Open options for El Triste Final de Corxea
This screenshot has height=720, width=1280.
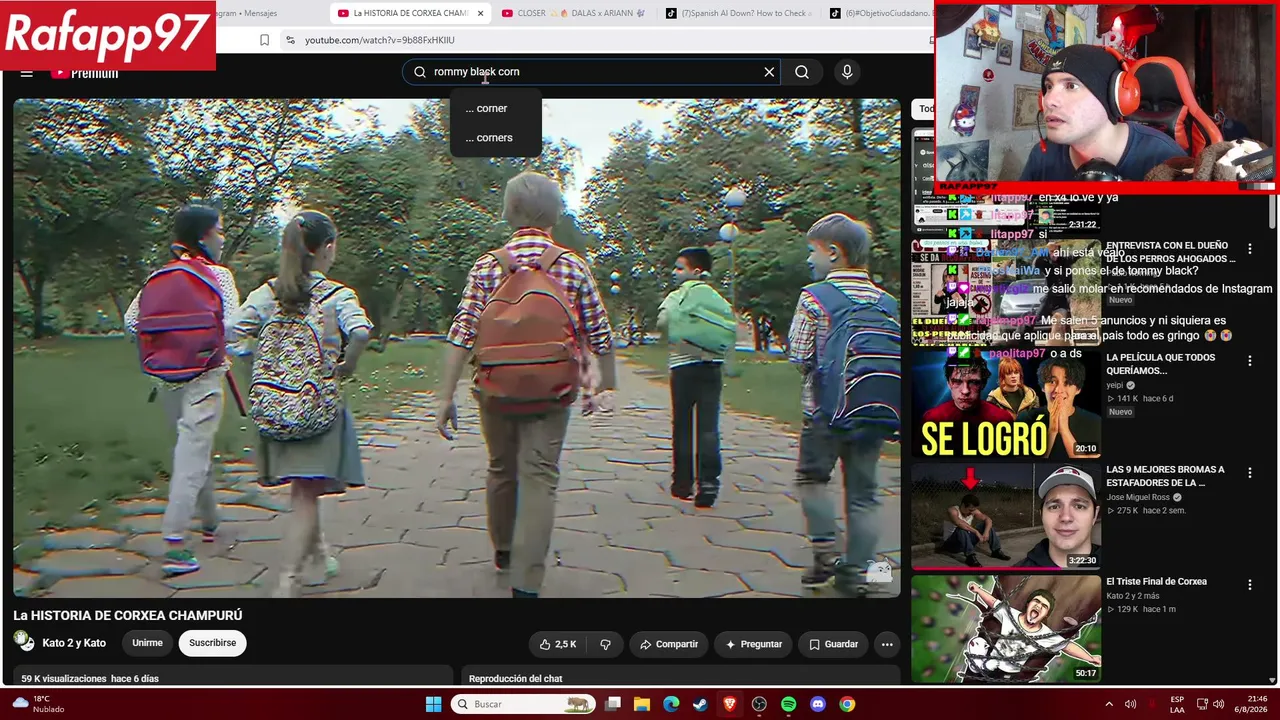[x=1249, y=584]
